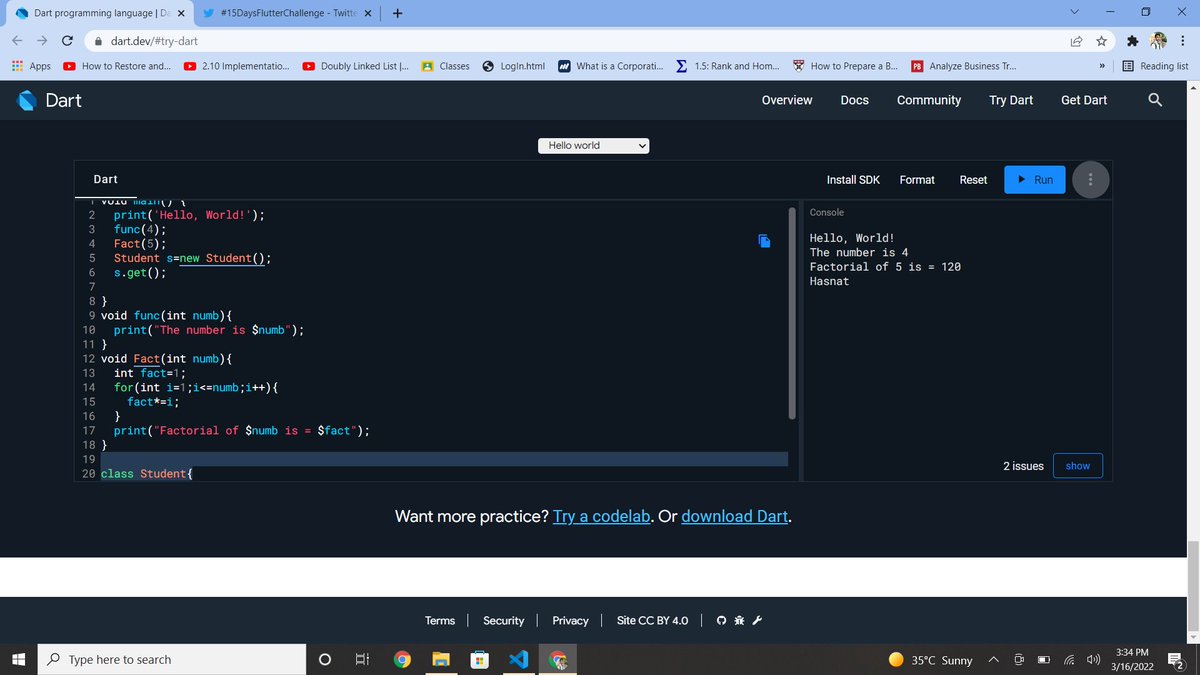Open Microsoft Store from the taskbar
Viewport: 1200px width, 675px height.
[479, 659]
